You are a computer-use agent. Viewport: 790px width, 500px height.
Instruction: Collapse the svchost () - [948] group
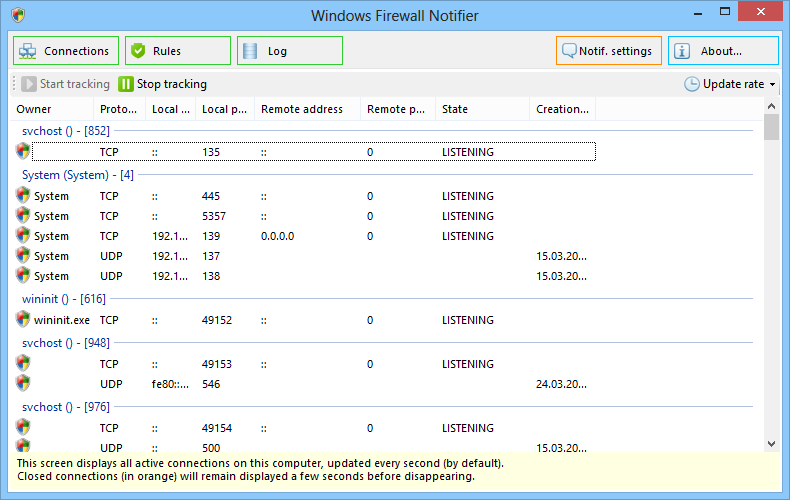(65, 343)
